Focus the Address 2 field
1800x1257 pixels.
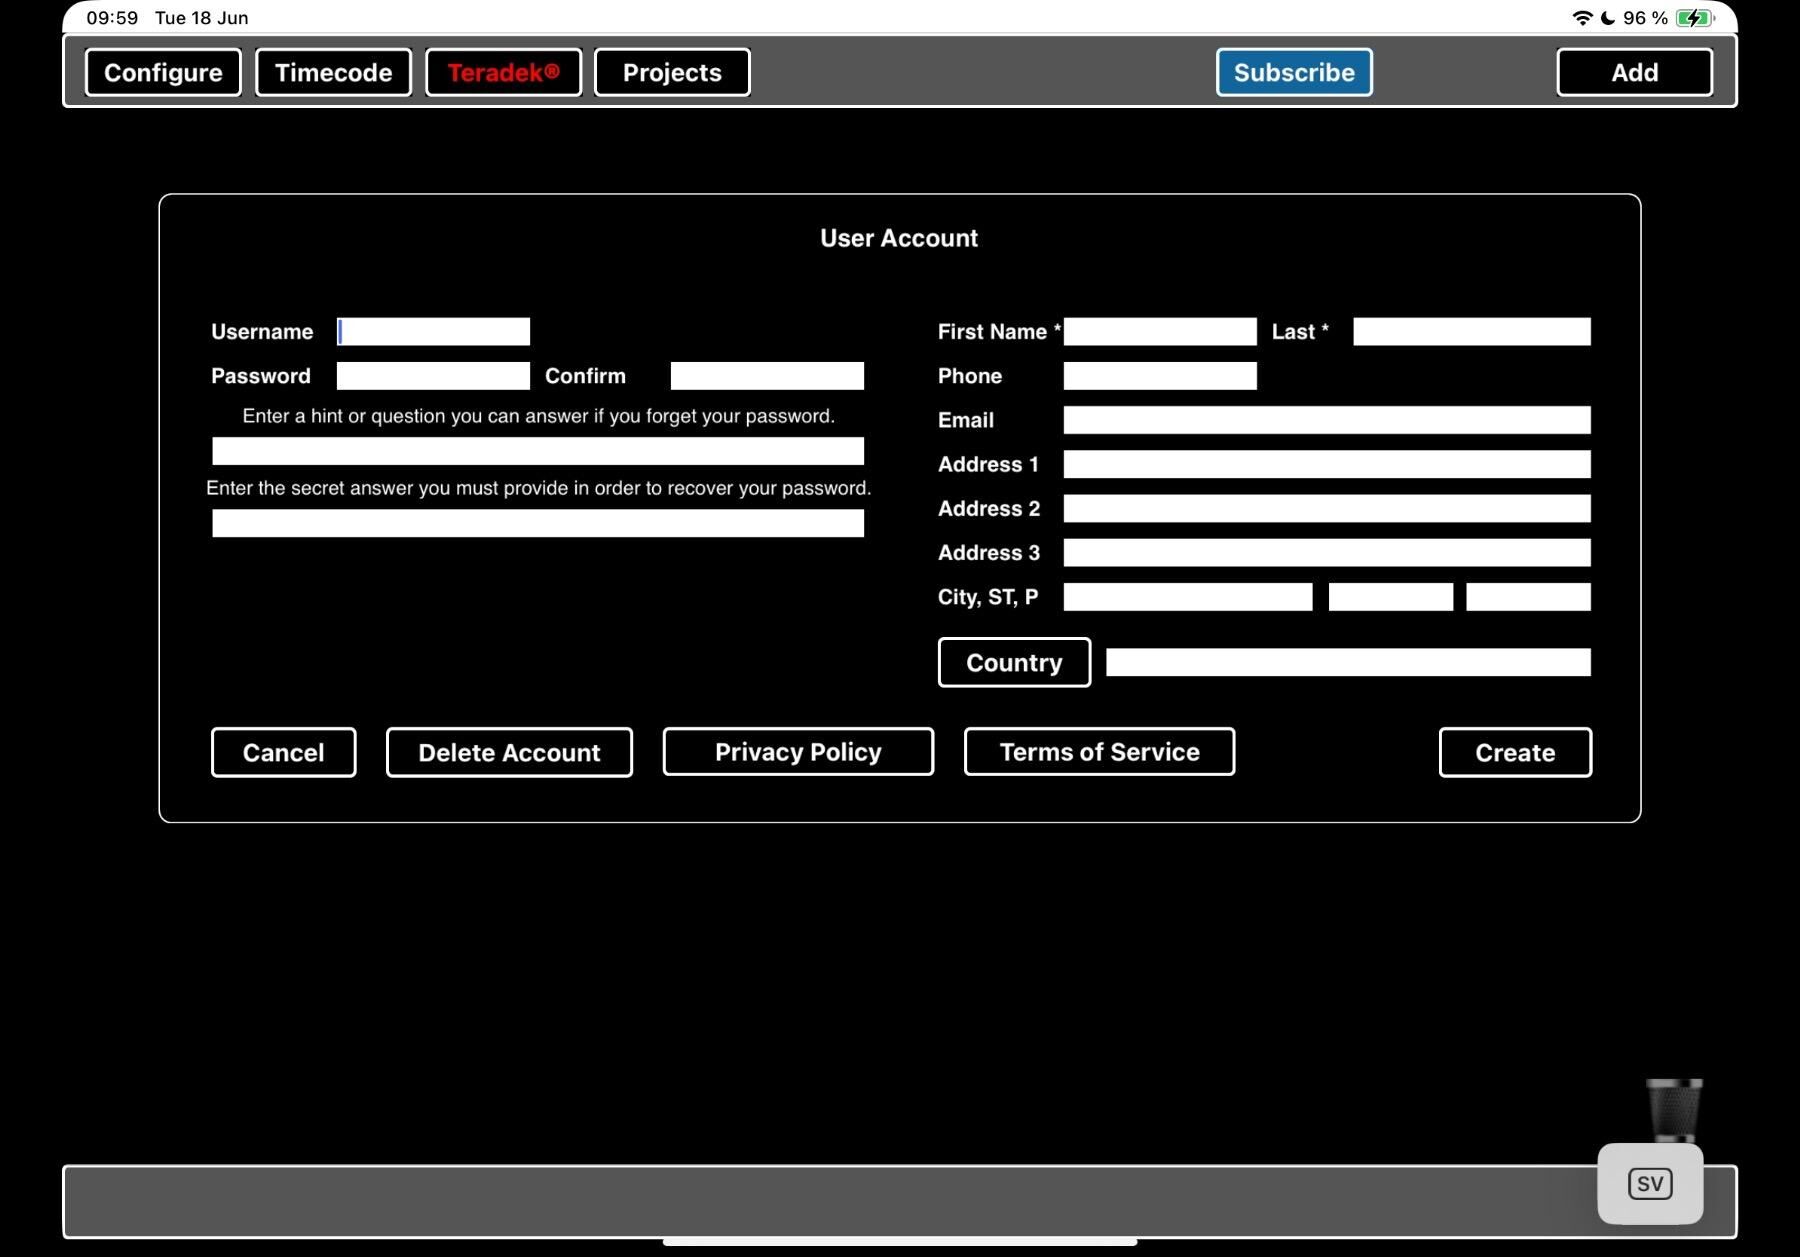coord(1327,508)
